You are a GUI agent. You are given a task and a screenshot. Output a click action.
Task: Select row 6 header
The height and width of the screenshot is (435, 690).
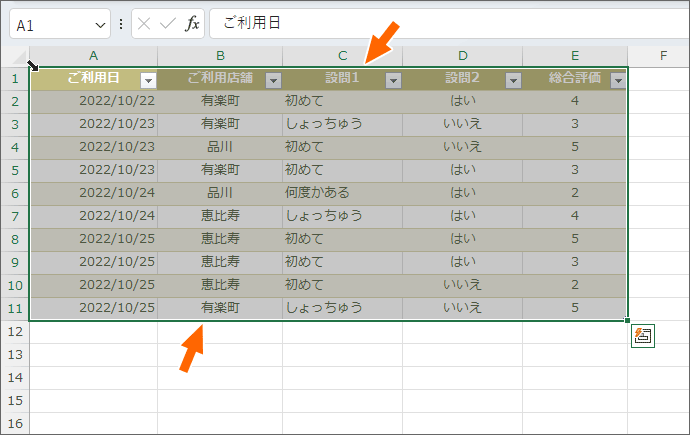[x=15, y=194]
